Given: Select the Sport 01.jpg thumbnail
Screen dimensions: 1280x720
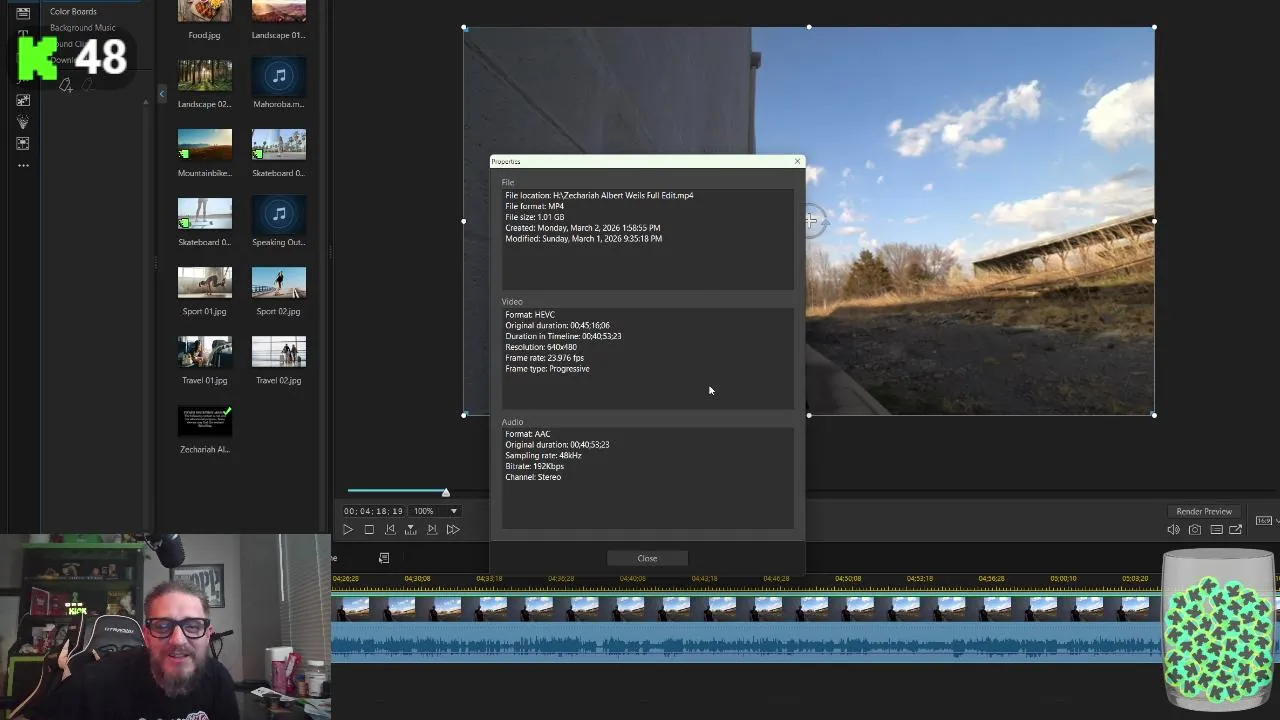Looking at the screenshot, I should [204, 283].
